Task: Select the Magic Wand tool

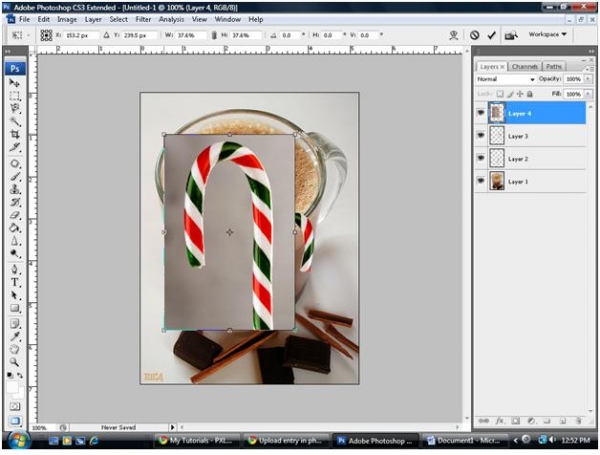Action: (x=15, y=121)
